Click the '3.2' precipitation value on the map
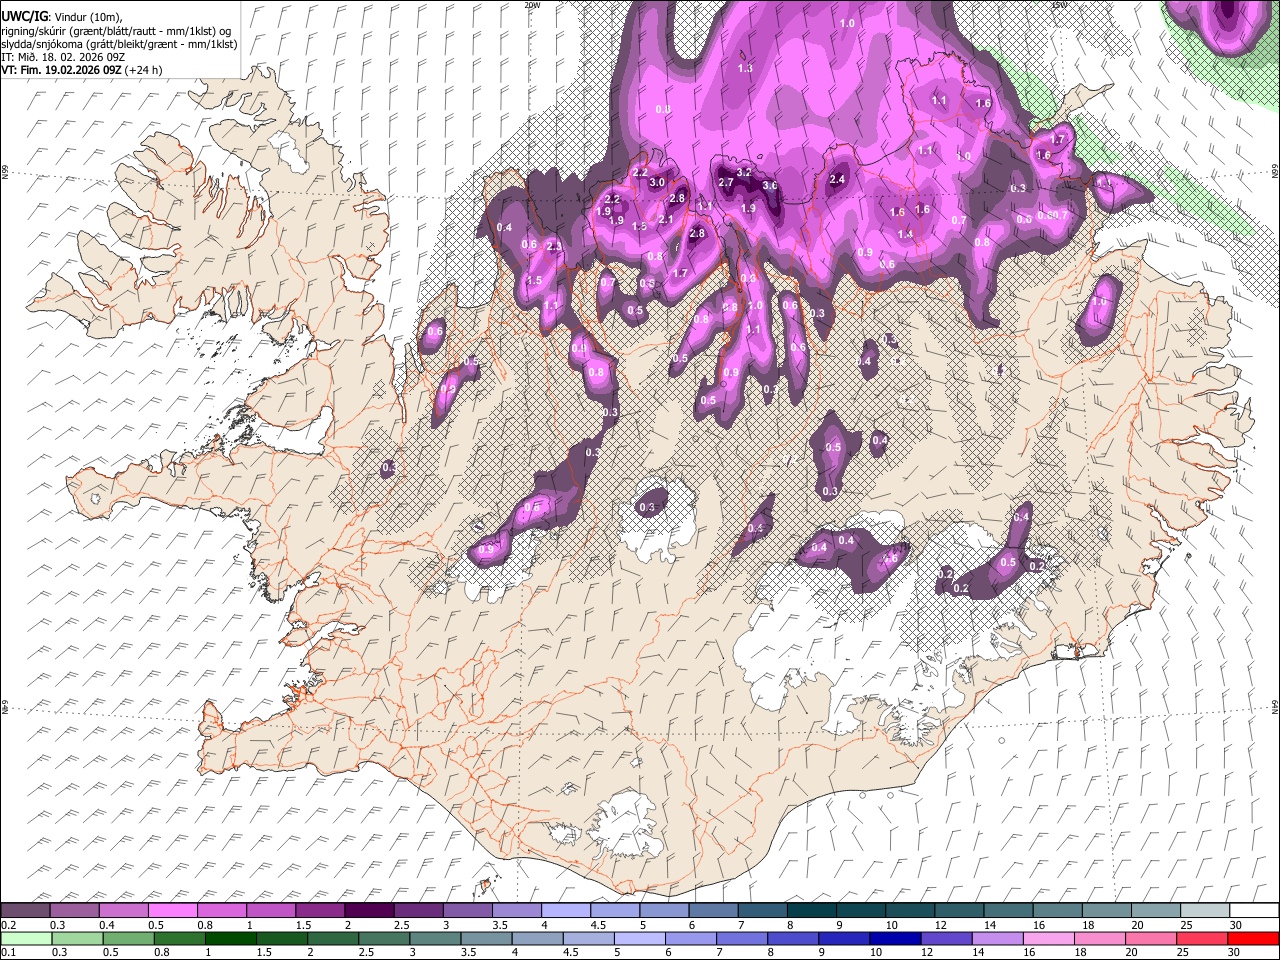This screenshot has height=960, width=1280. 744,172
